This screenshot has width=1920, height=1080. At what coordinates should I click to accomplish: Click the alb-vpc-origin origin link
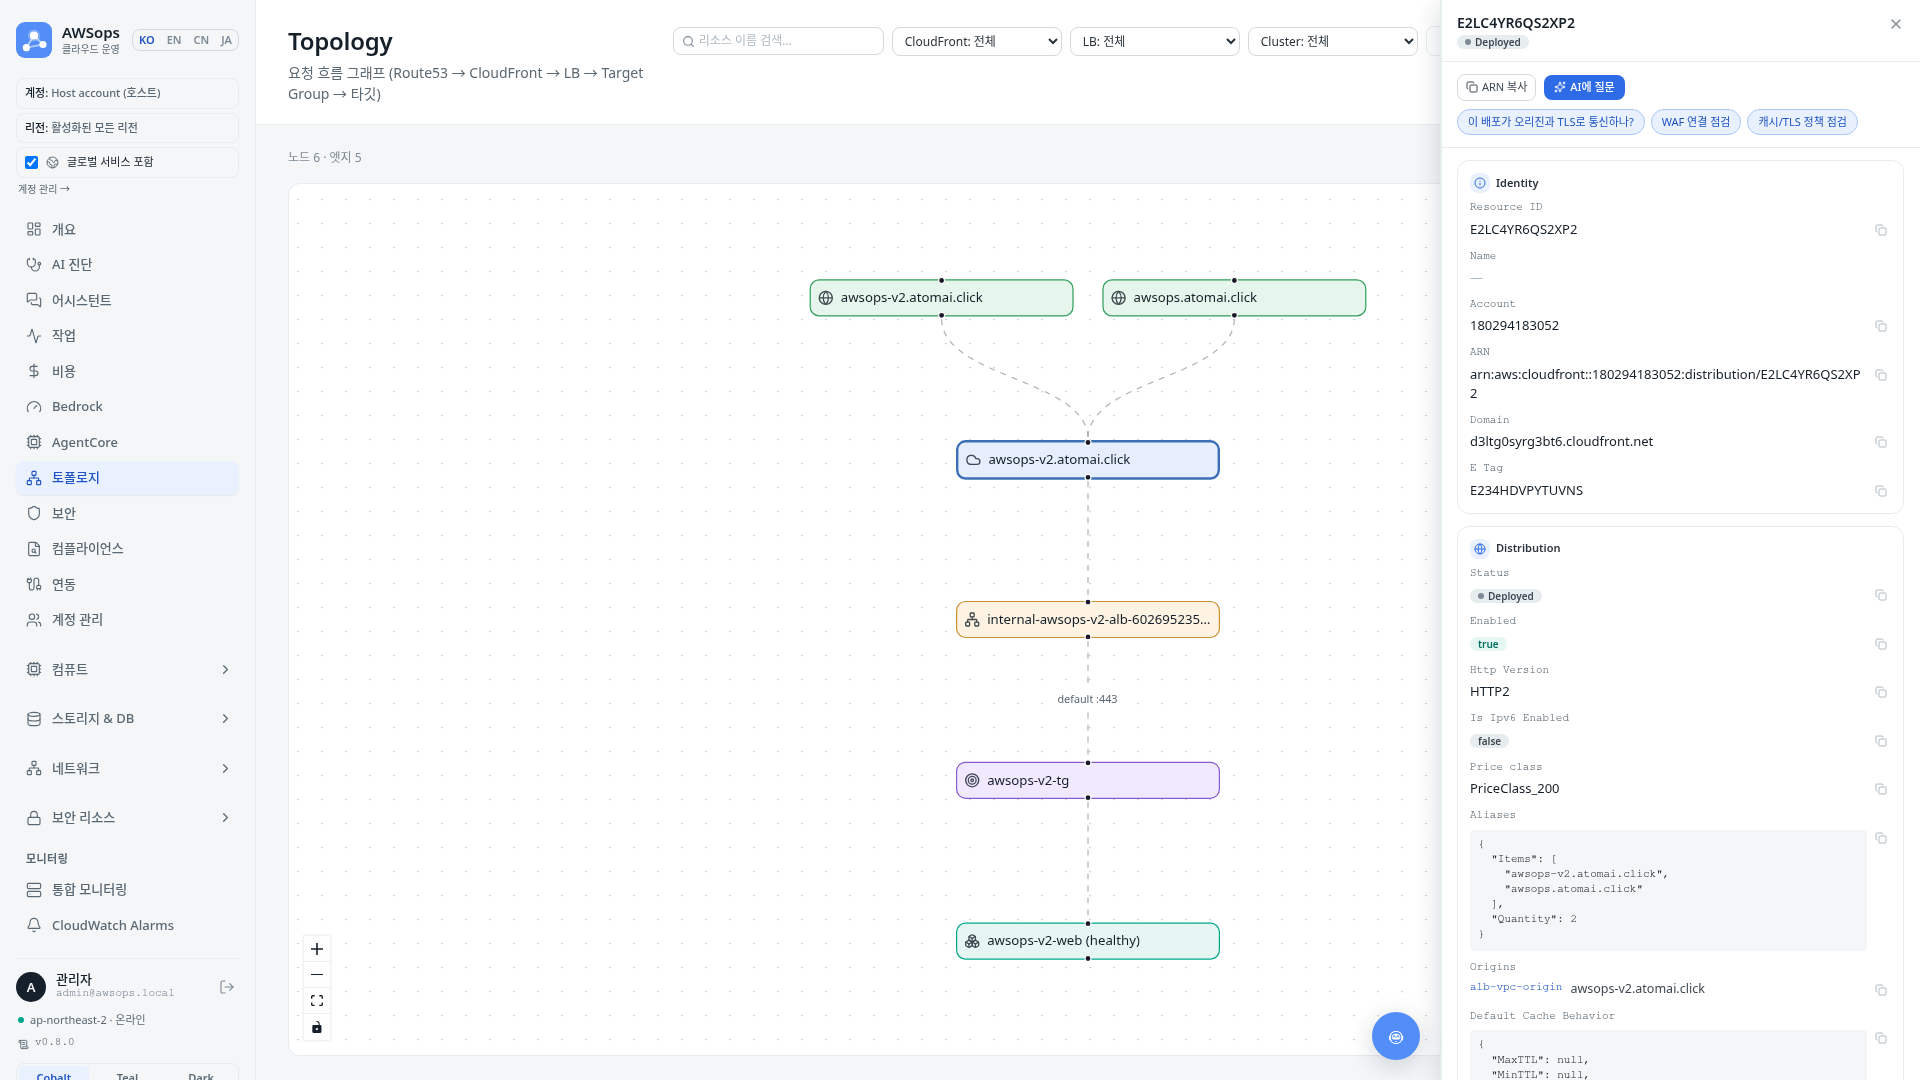(x=1516, y=987)
